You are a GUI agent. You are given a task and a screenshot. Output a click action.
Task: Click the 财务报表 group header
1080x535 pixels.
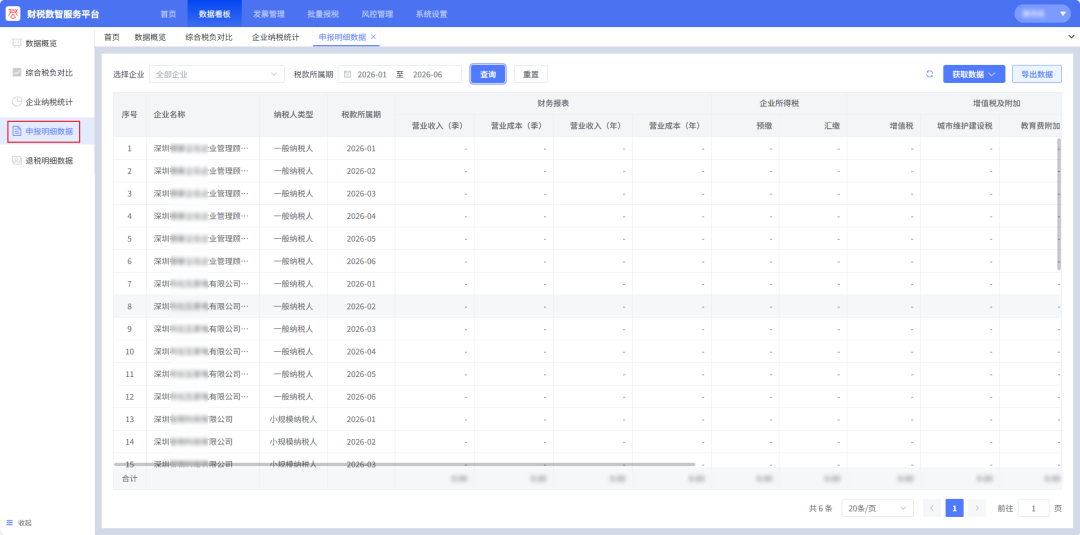[x=553, y=103]
